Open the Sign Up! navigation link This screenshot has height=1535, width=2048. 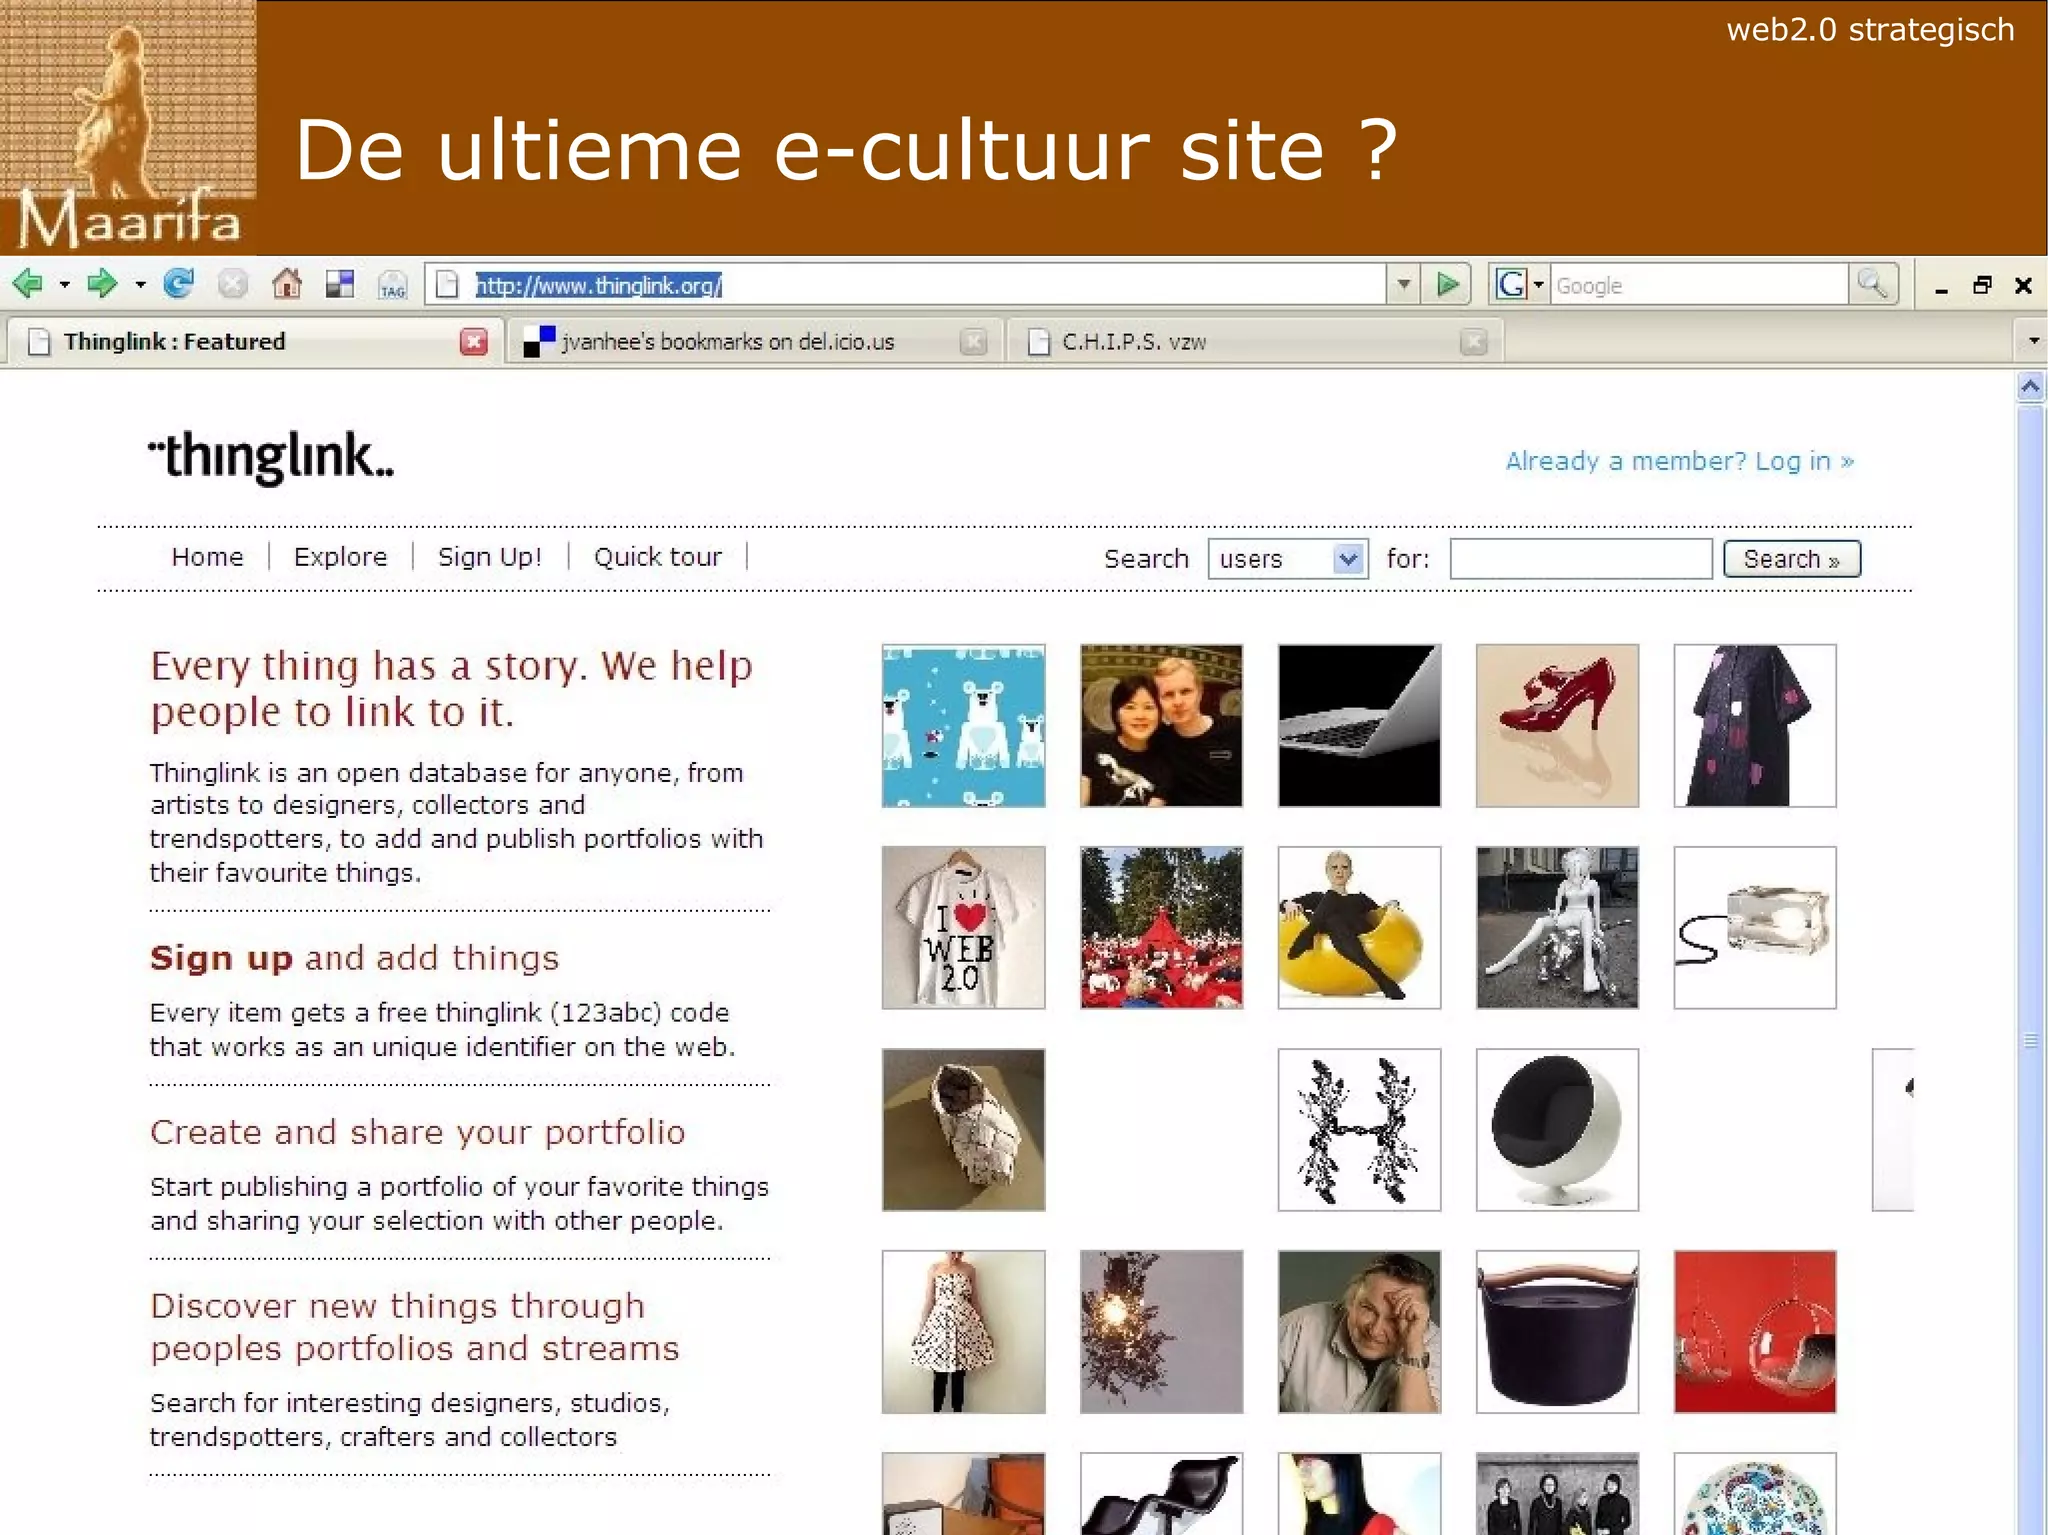pyautogui.click(x=490, y=557)
